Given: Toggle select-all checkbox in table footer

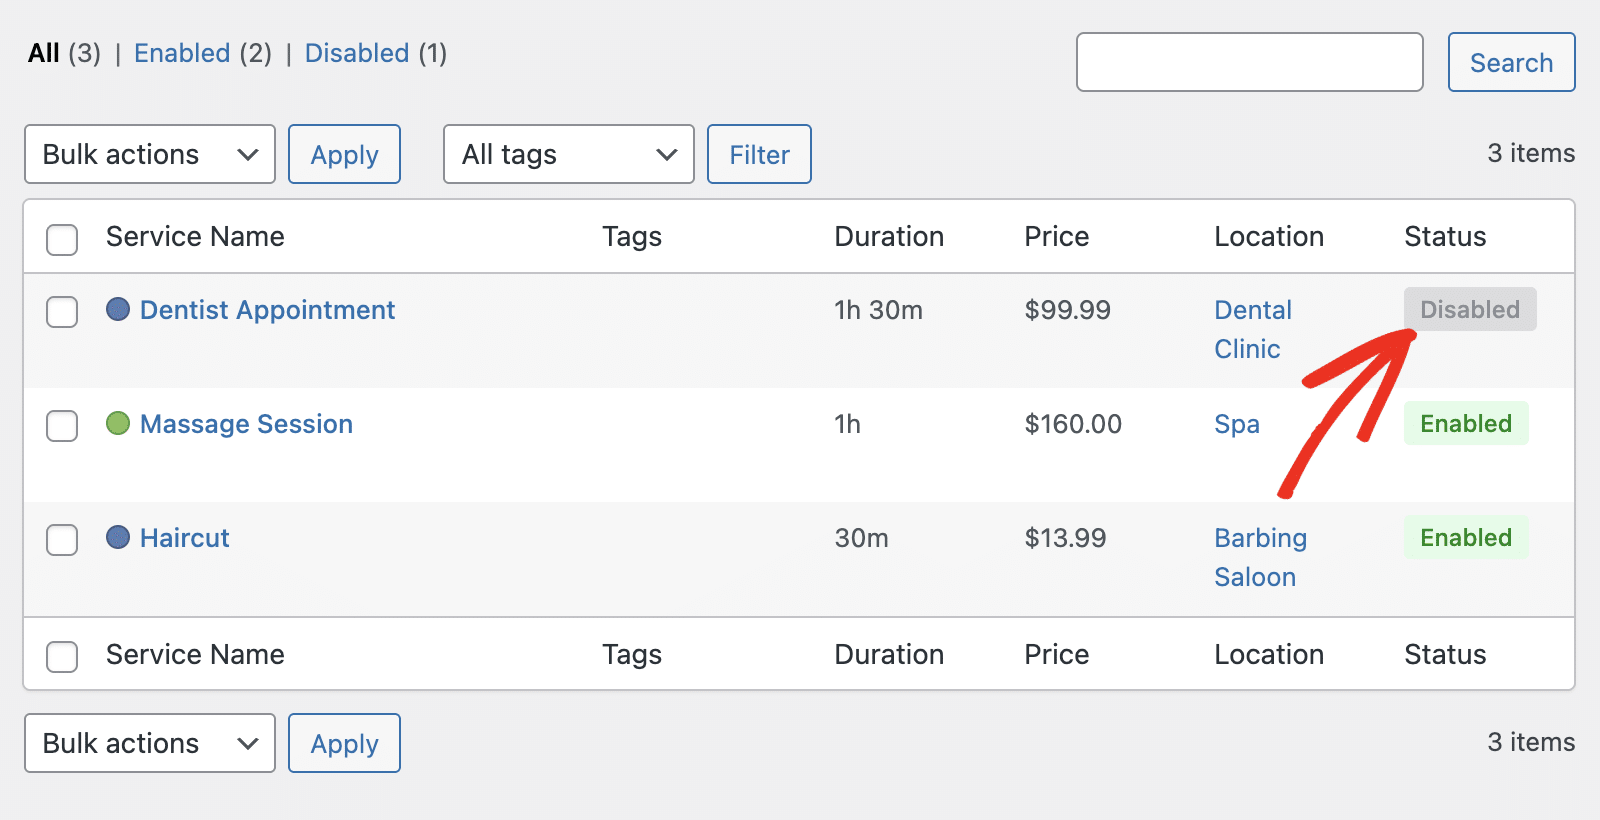Looking at the screenshot, I should 62,657.
